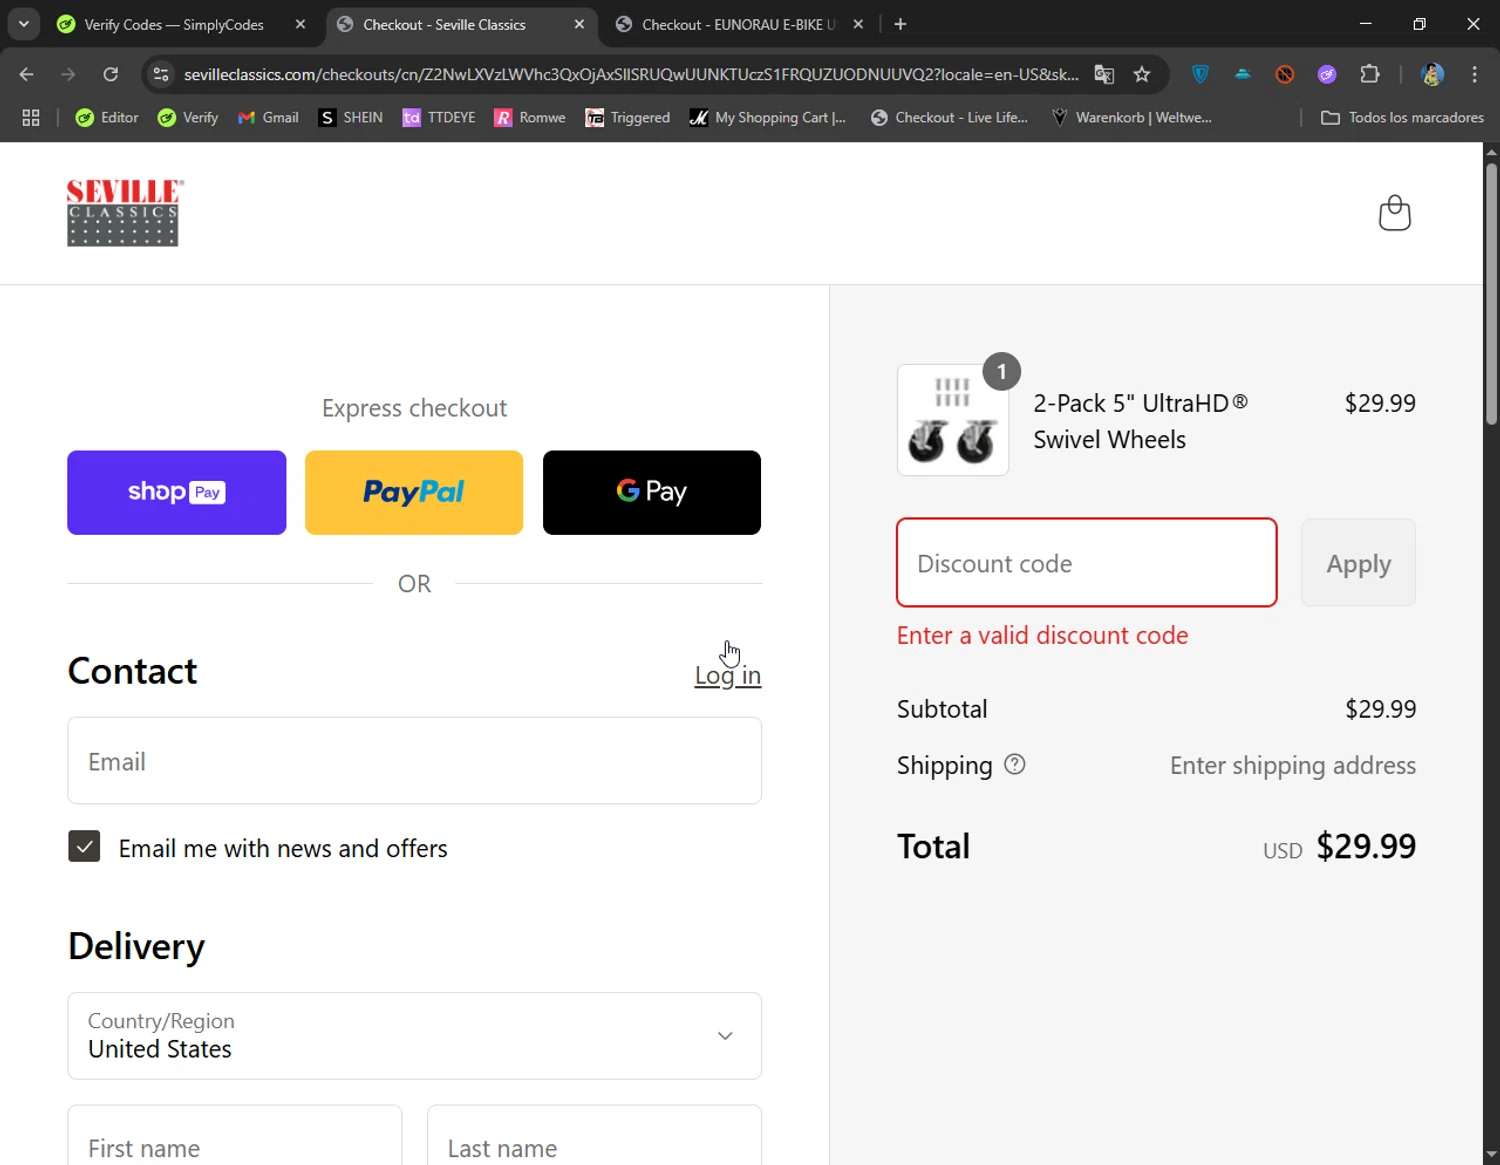This screenshot has width=1500, height=1165.
Task: Open the Chrome profile avatar
Action: click(x=1432, y=74)
